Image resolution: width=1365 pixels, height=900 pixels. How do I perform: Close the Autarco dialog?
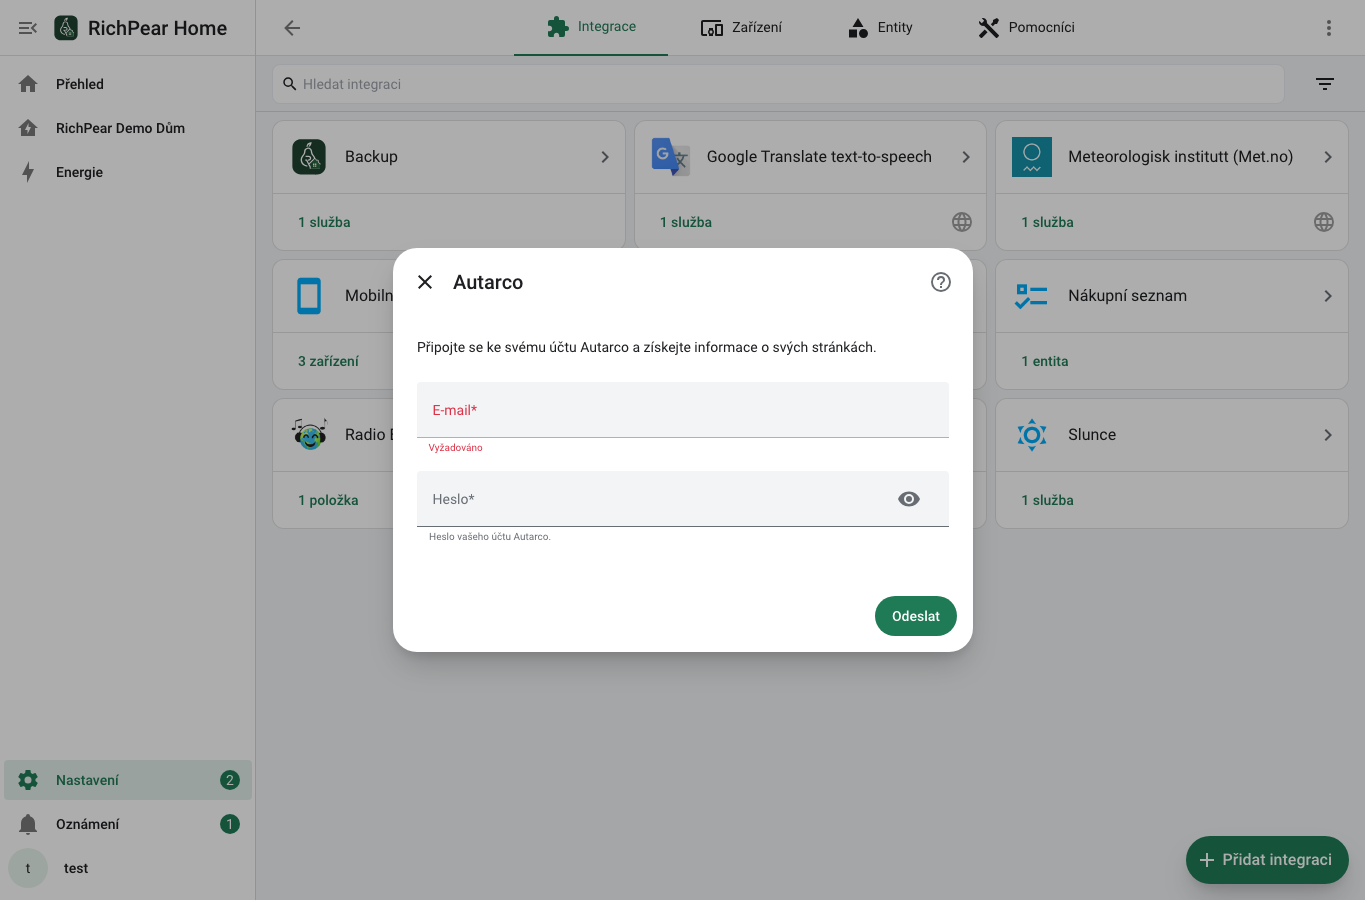[425, 282]
